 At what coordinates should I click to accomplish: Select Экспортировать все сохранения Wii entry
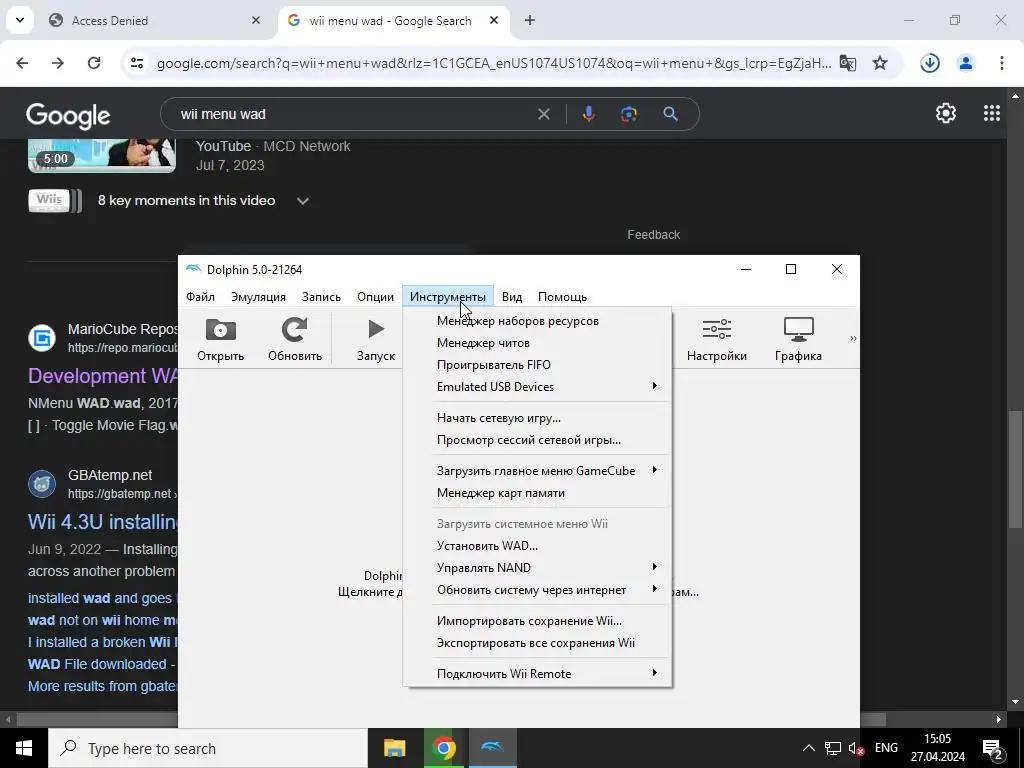537,643
